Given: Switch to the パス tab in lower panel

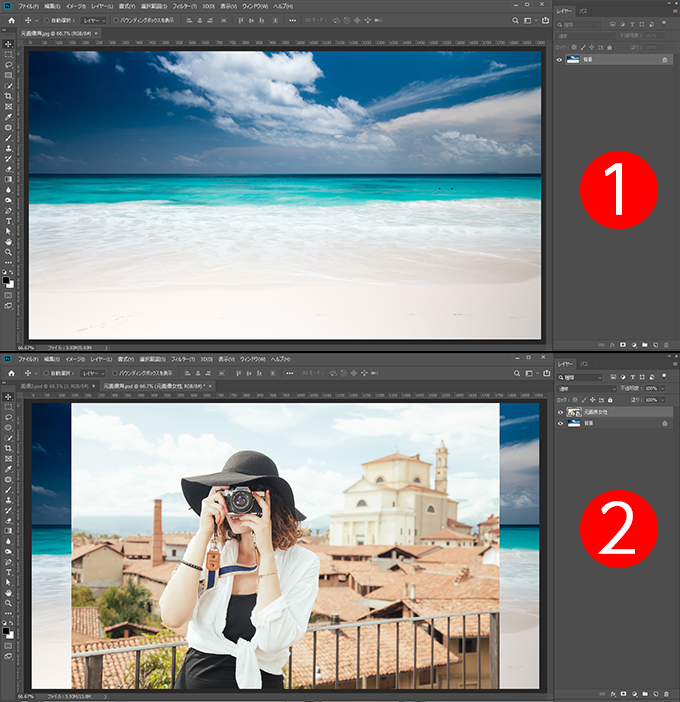Looking at the screenshot, I should click(x=585, y=364).
